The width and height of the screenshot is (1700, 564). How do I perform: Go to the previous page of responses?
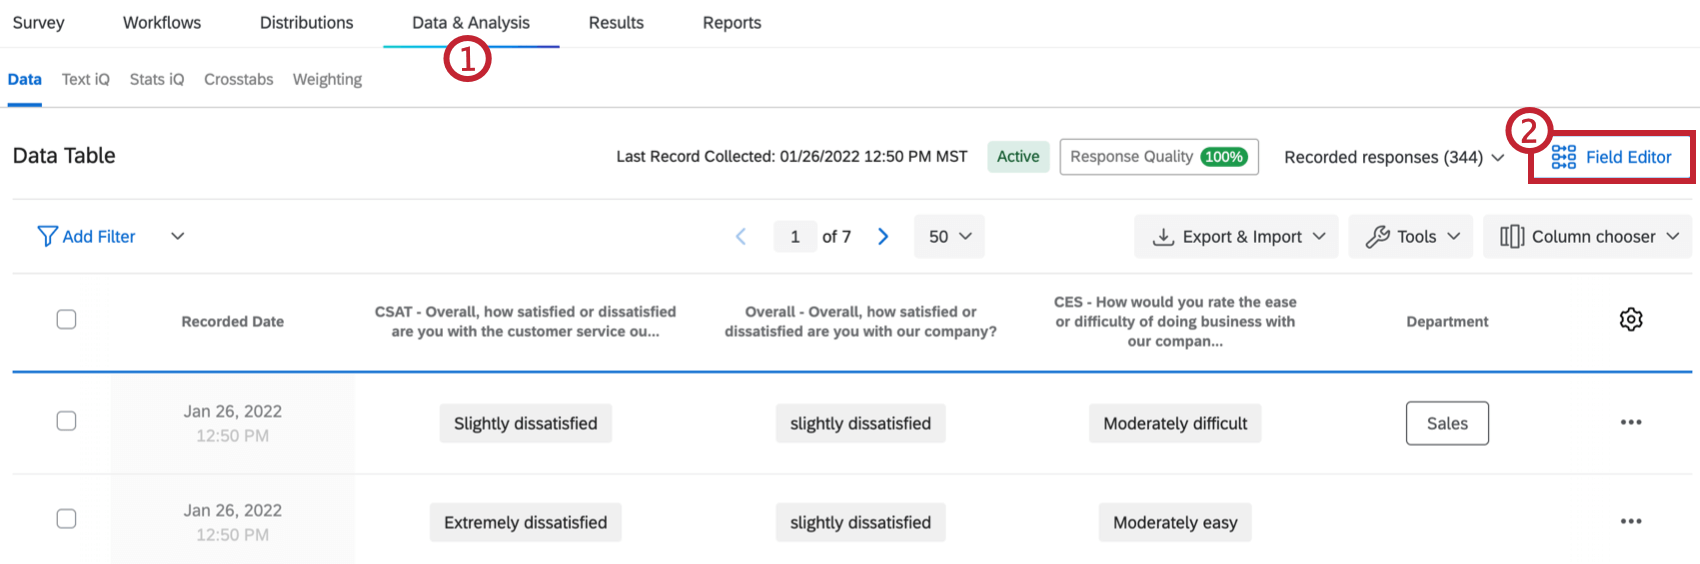coord(741,236)
